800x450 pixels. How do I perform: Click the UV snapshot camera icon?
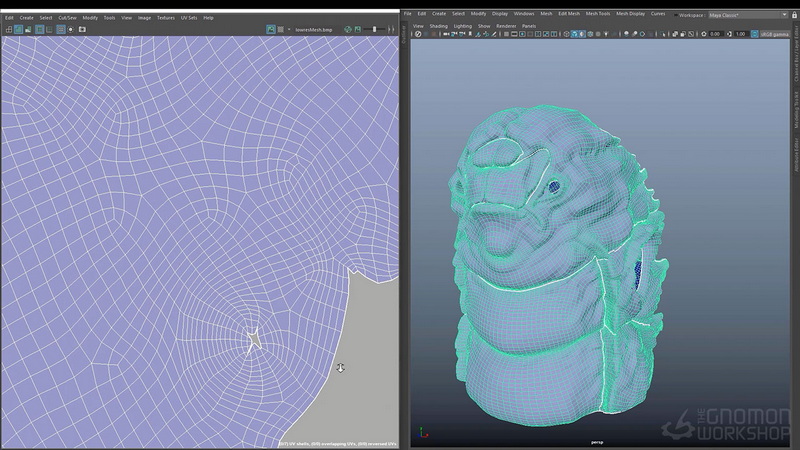[x=82, y=30]
